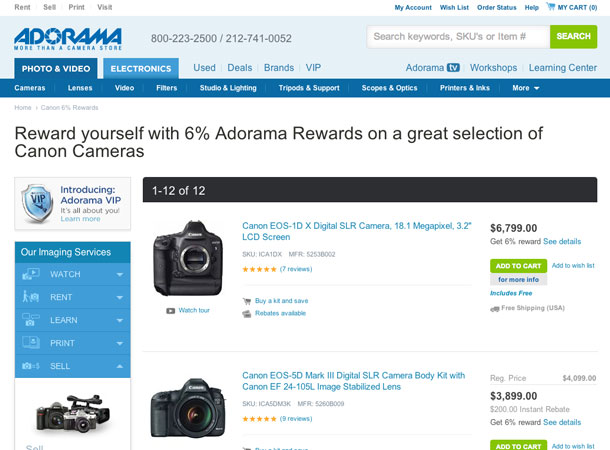Viewport: 610px width, 450px height.
Task: Expand the LEARN services section
Action: (x=120, y=320)
